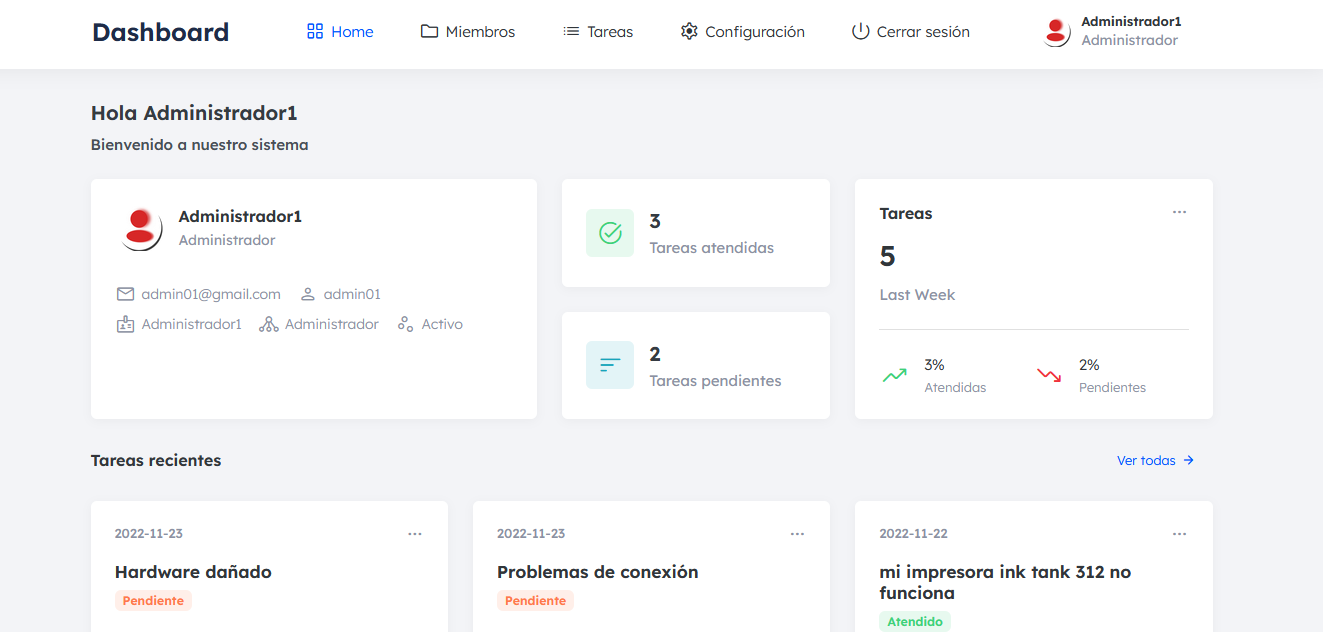Image resolution: width=1323 pixels, height=632 pixels.
Task: Click the red downward trend Pendientes icon
Action: point(1049,376)
